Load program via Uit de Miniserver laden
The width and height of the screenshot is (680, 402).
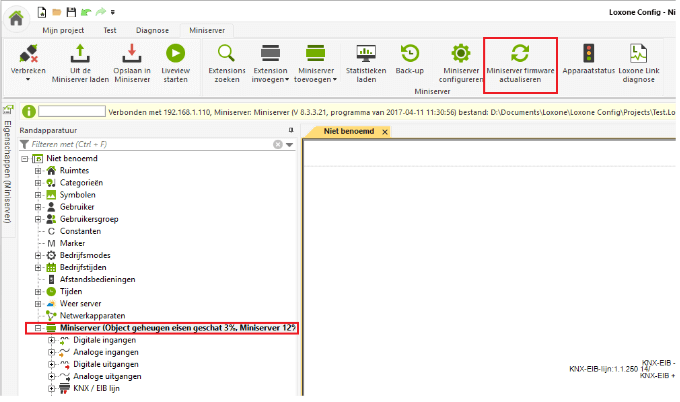pyautogui.click(x=82, y=54)
